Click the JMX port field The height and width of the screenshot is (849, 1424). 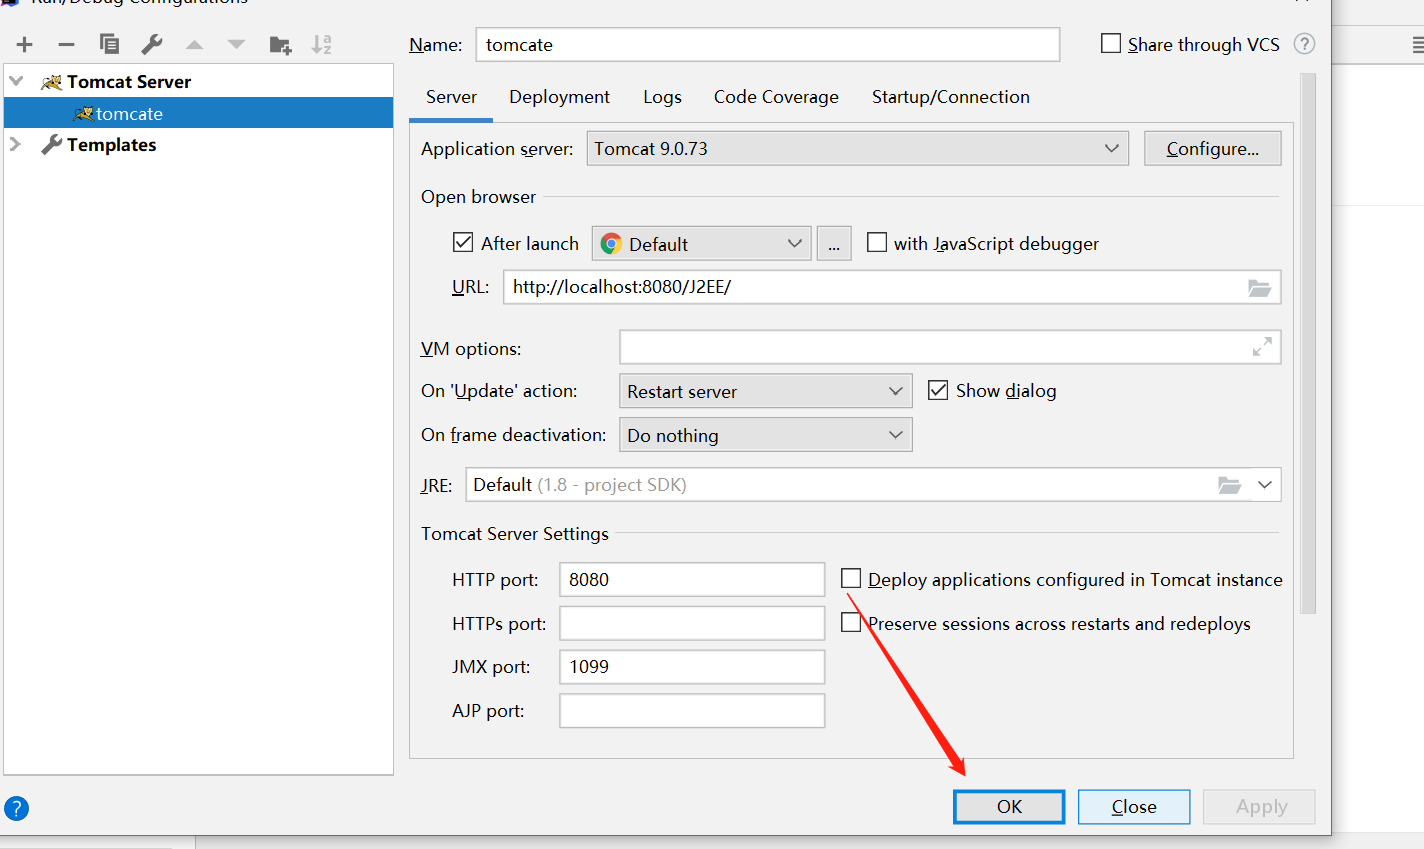pyautogui.click(x=692, y=667)
